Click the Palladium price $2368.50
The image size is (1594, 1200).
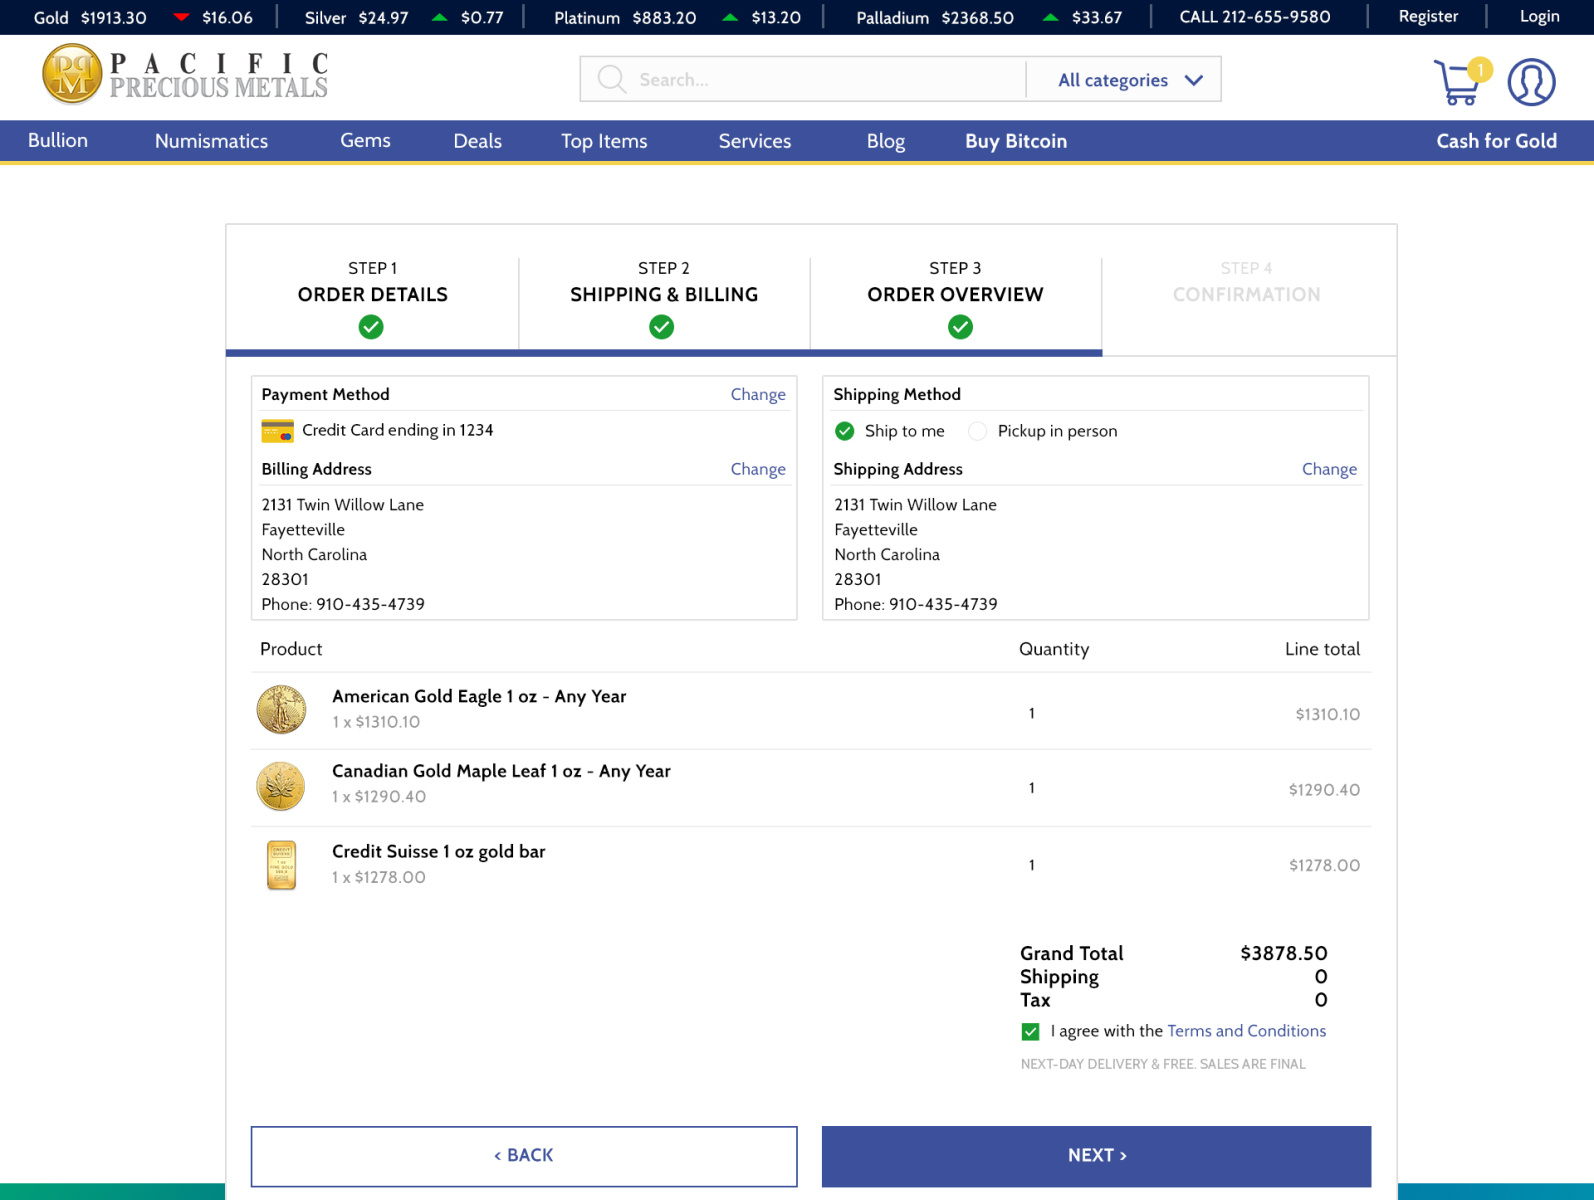click(x=977, y=17)
